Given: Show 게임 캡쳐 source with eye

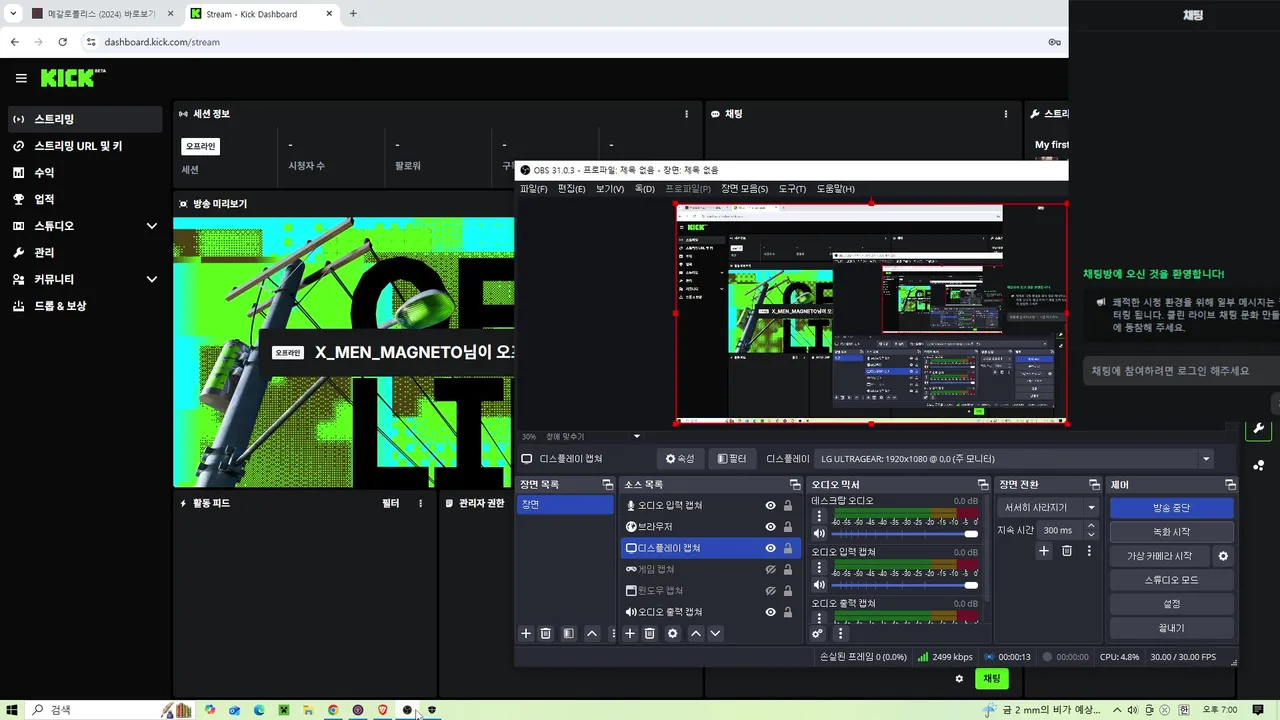Looking at the screenshot, I should (x=770, y=569).
